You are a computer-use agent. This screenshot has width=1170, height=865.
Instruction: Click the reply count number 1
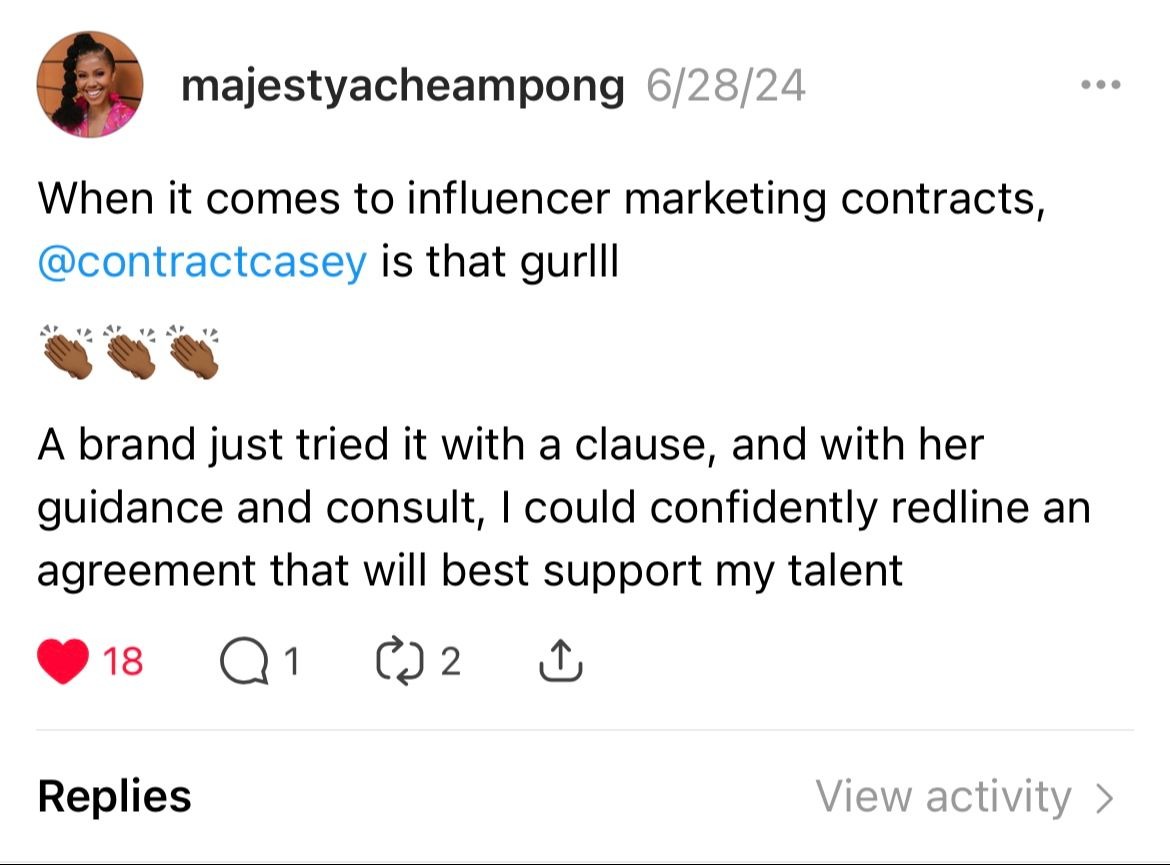coord(290,662)
